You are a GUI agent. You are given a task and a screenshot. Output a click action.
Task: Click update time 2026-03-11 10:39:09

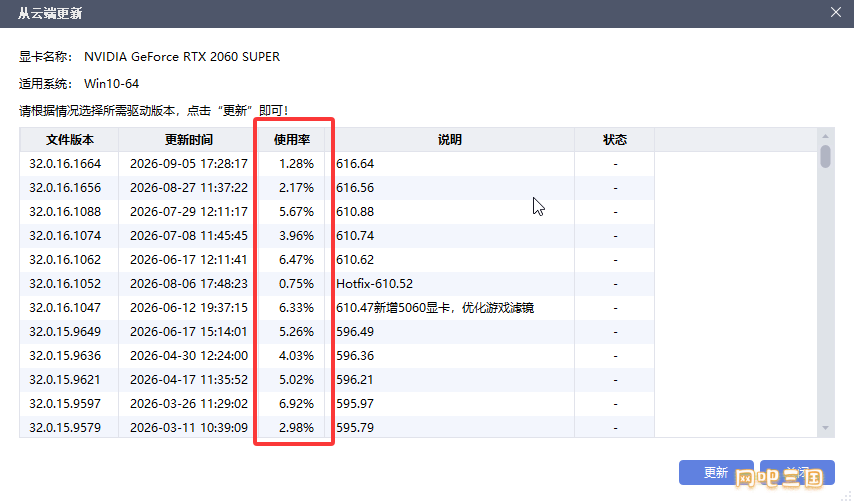tap(188, 427)
